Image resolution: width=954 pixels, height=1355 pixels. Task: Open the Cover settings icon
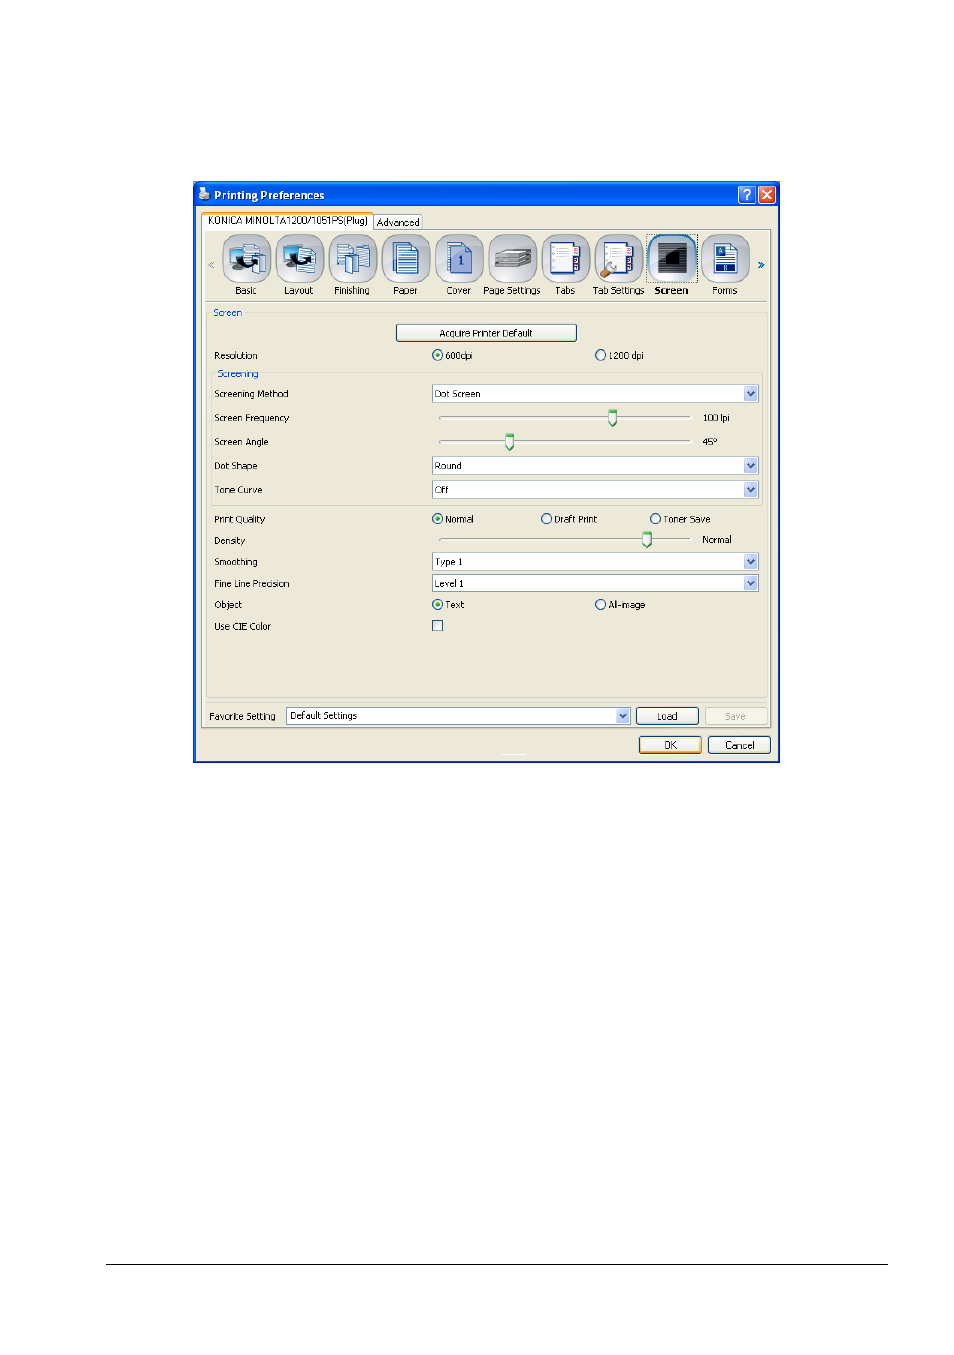459,259
